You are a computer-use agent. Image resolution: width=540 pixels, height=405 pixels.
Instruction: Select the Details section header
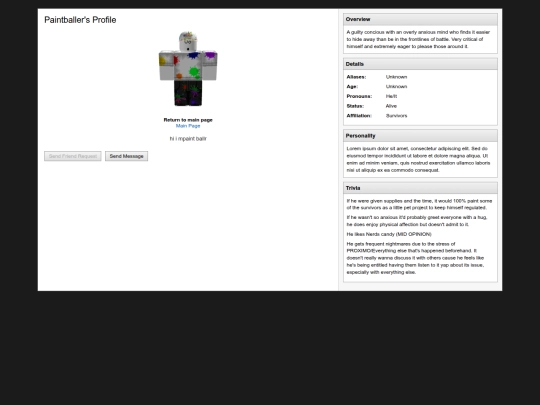click(420, 64)
